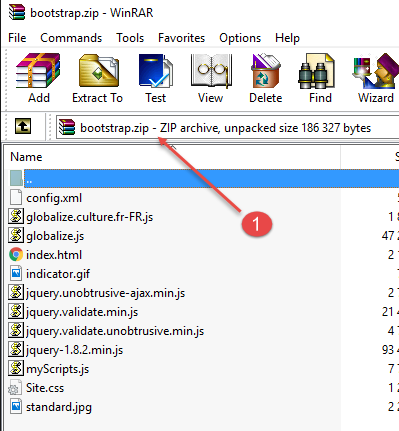Viewport: 399px width, 431px height.
Task: Open the Help menu
Action: (x=287, y=38)
